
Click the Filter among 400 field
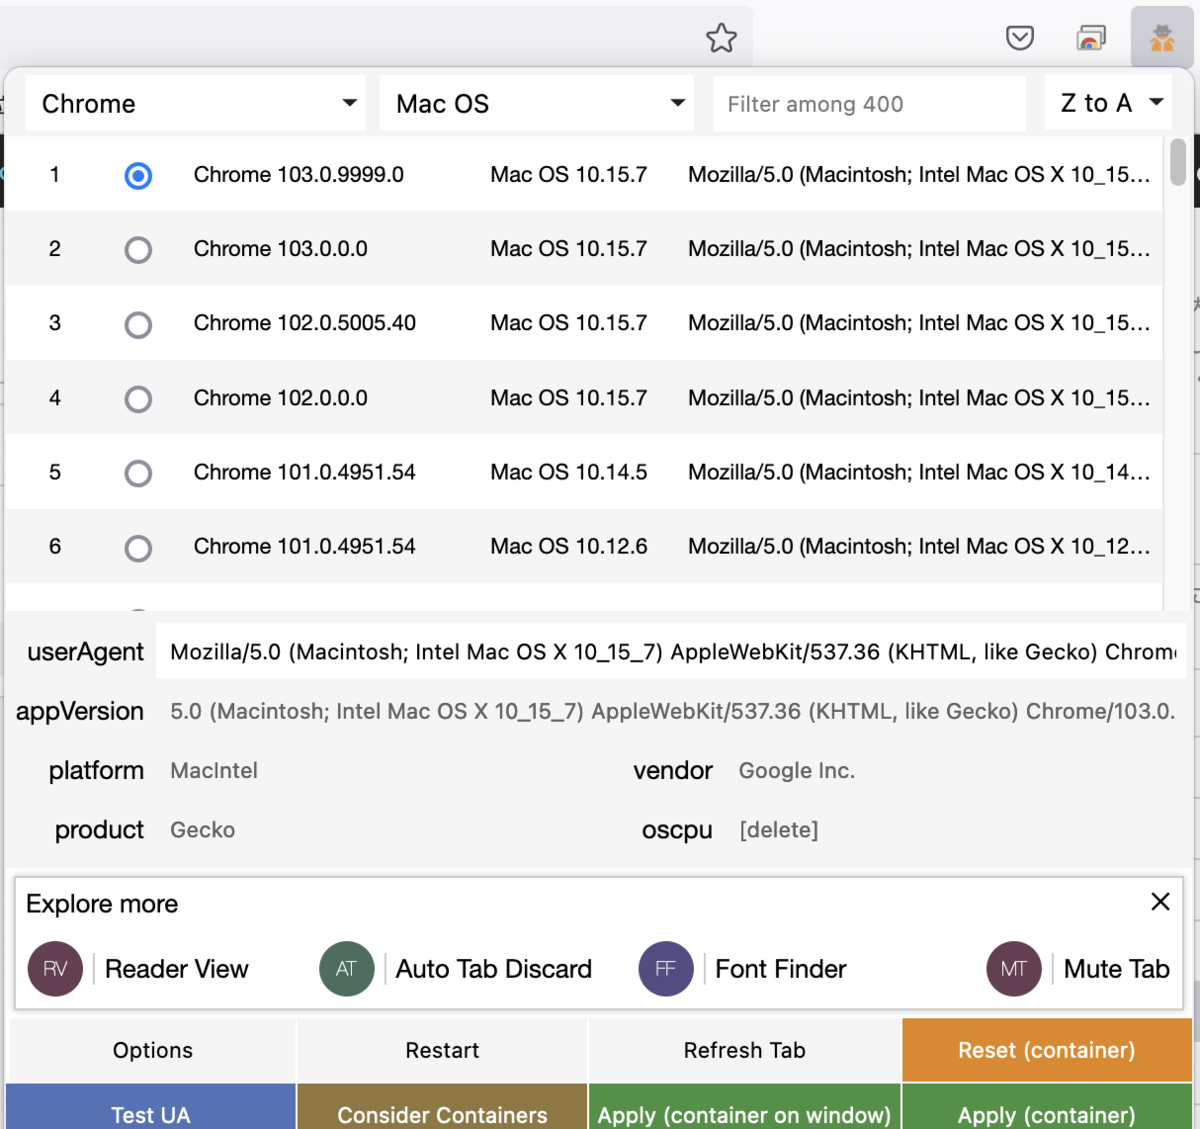click(x=870, y=104)
